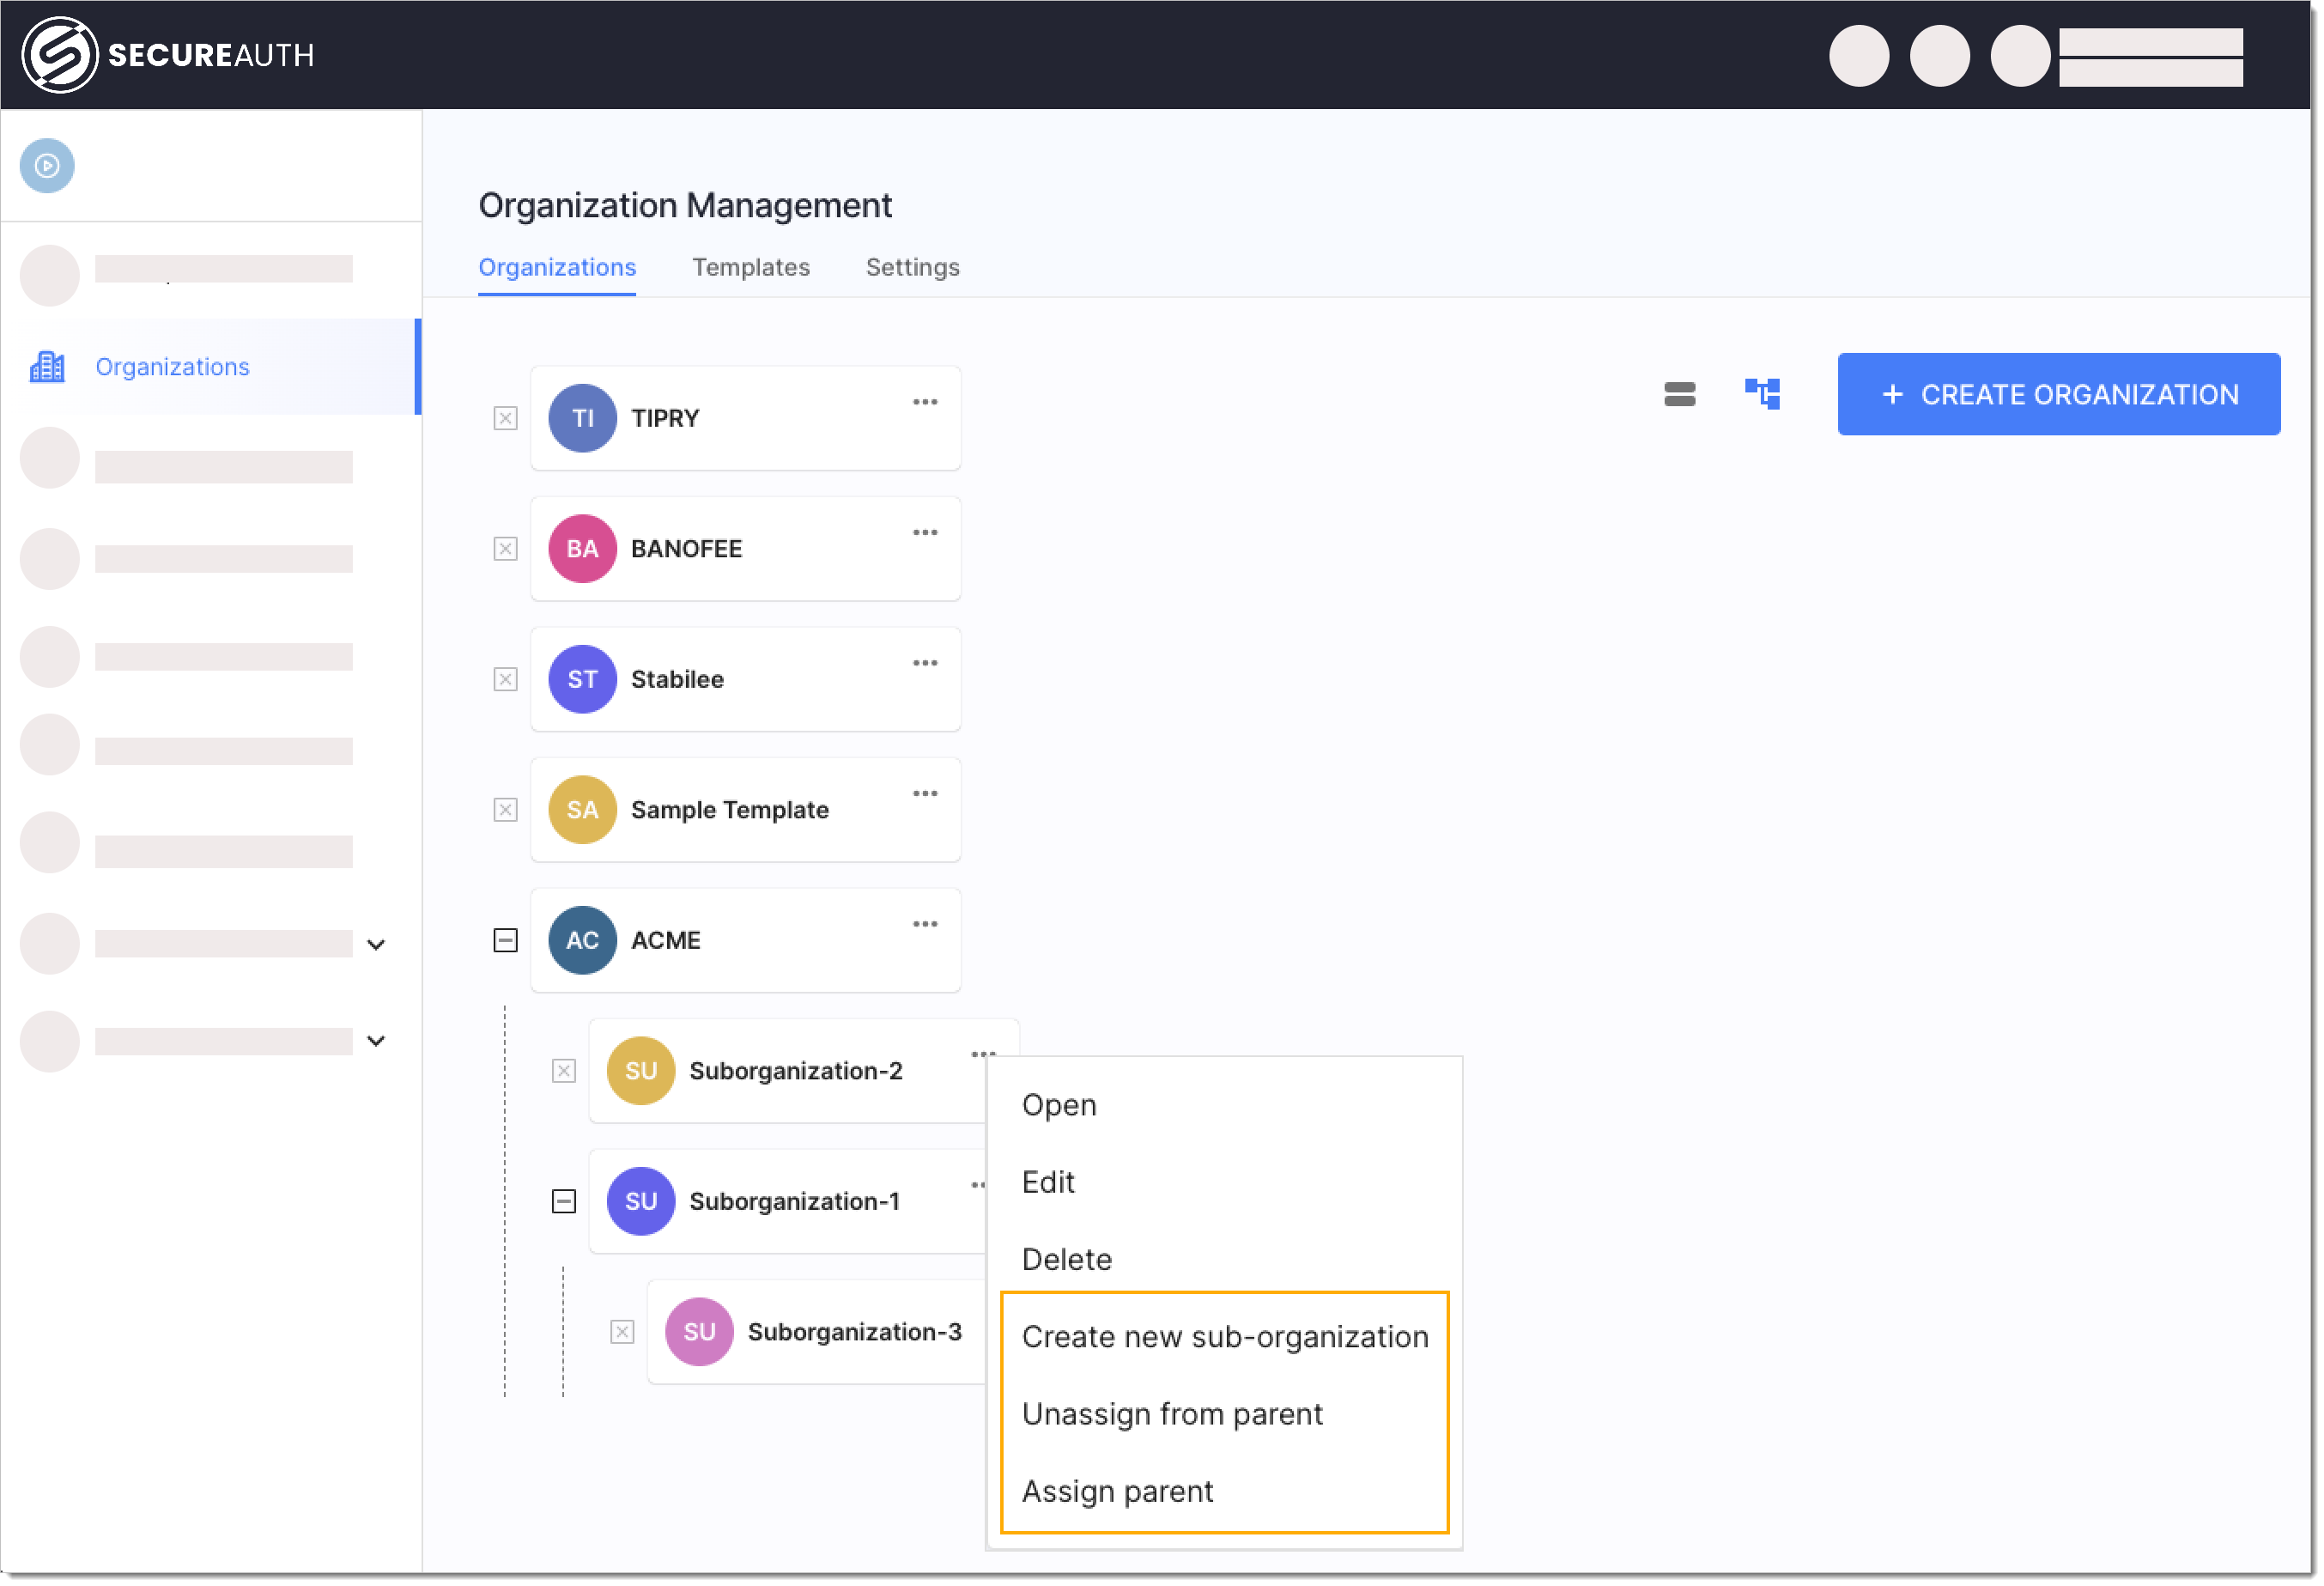Open the Stabilee organization card
Image resolution: width=2324 pixels, height=1586 pixels.
click(x=745, y=679)
